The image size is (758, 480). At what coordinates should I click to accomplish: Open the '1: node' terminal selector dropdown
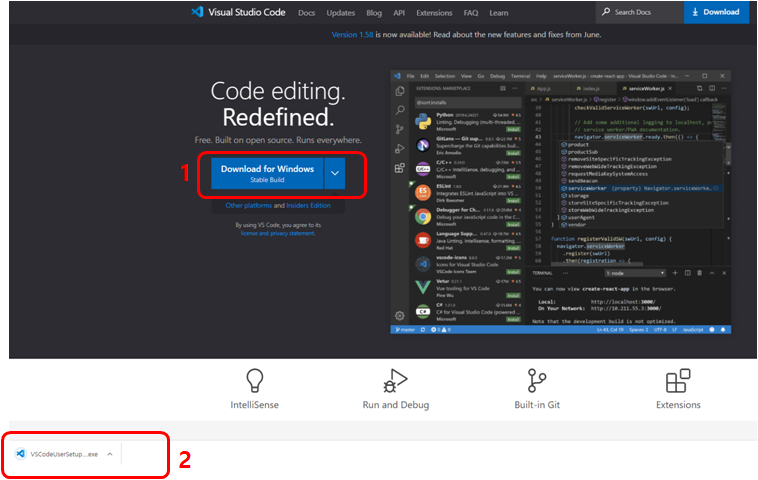click(635, 273)
